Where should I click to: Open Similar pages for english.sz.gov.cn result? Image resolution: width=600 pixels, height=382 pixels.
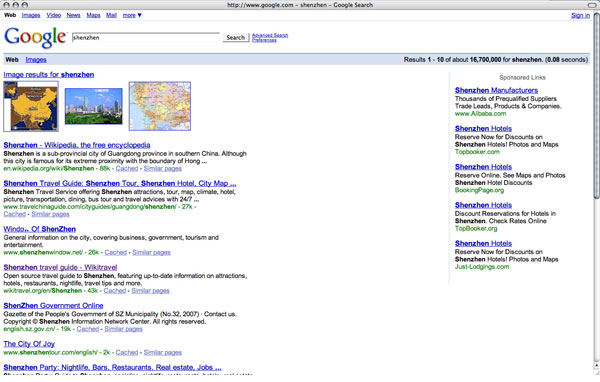[123, 329]
